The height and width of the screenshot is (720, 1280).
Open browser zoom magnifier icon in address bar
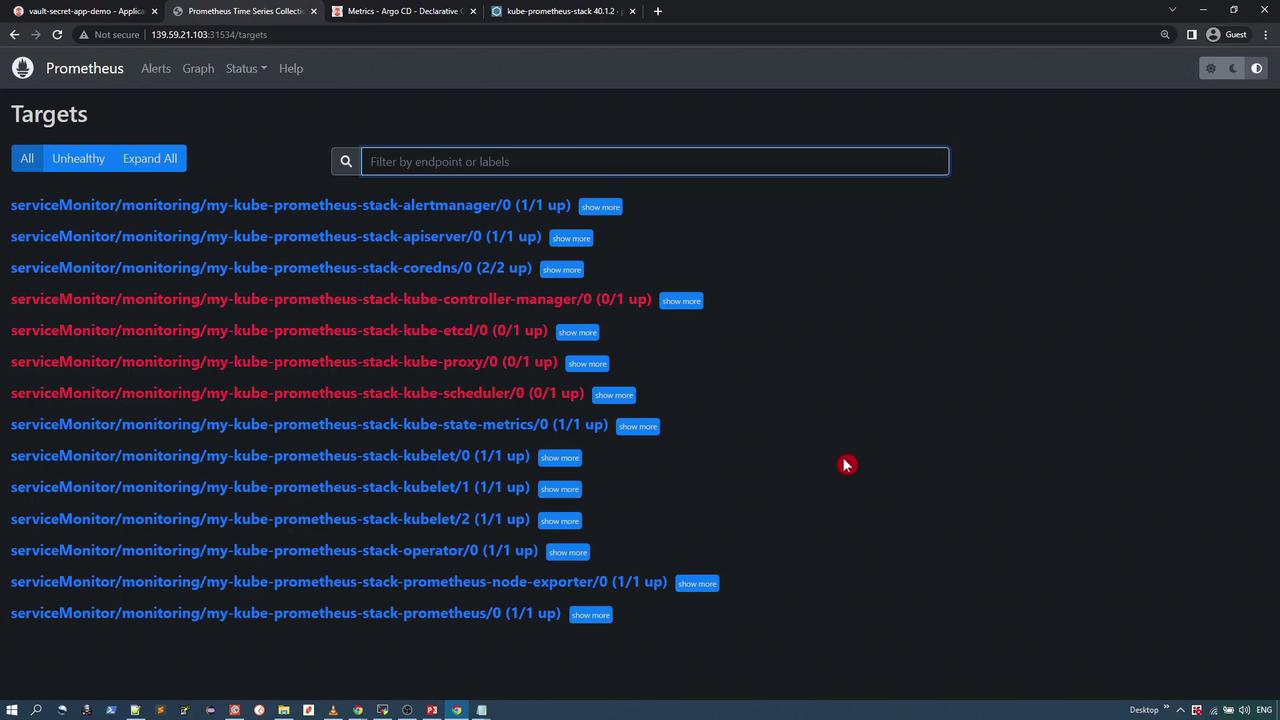[x=1165, y=35]
